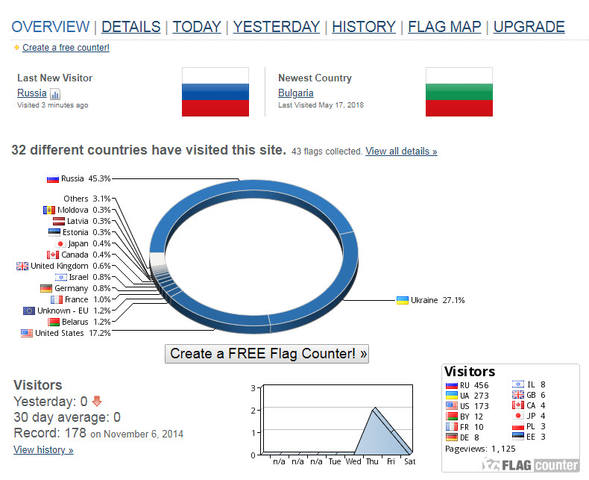
Task: Open the 'View history' link
Action: 43,450
